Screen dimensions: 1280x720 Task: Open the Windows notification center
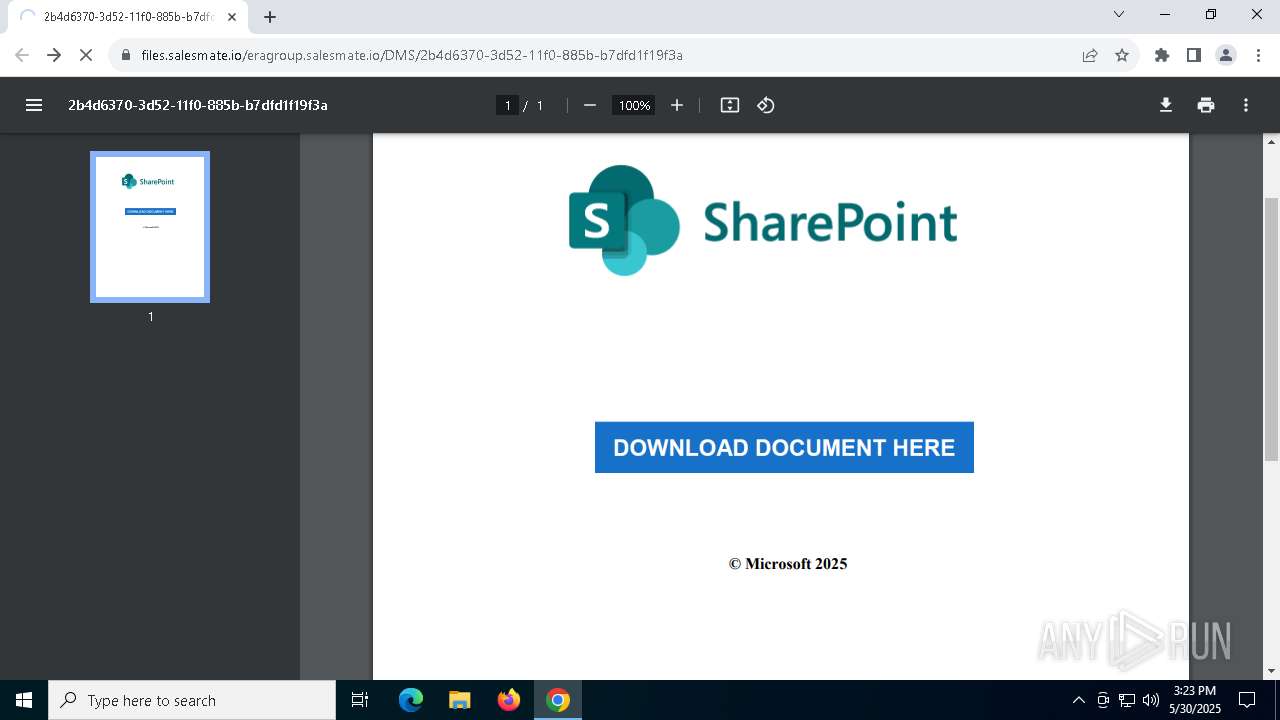coord(1247,700)
